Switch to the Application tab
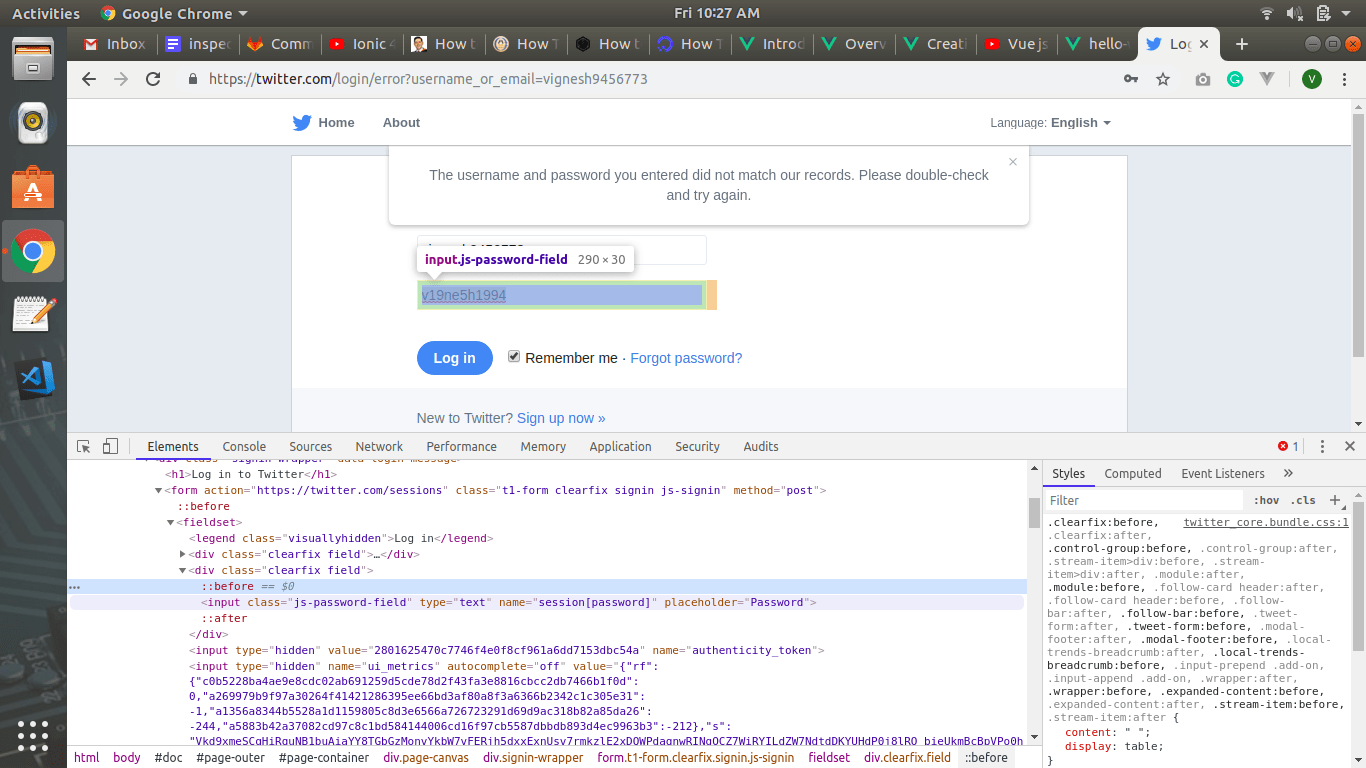The image size is (1366, 768). click(x=620, y=447)
